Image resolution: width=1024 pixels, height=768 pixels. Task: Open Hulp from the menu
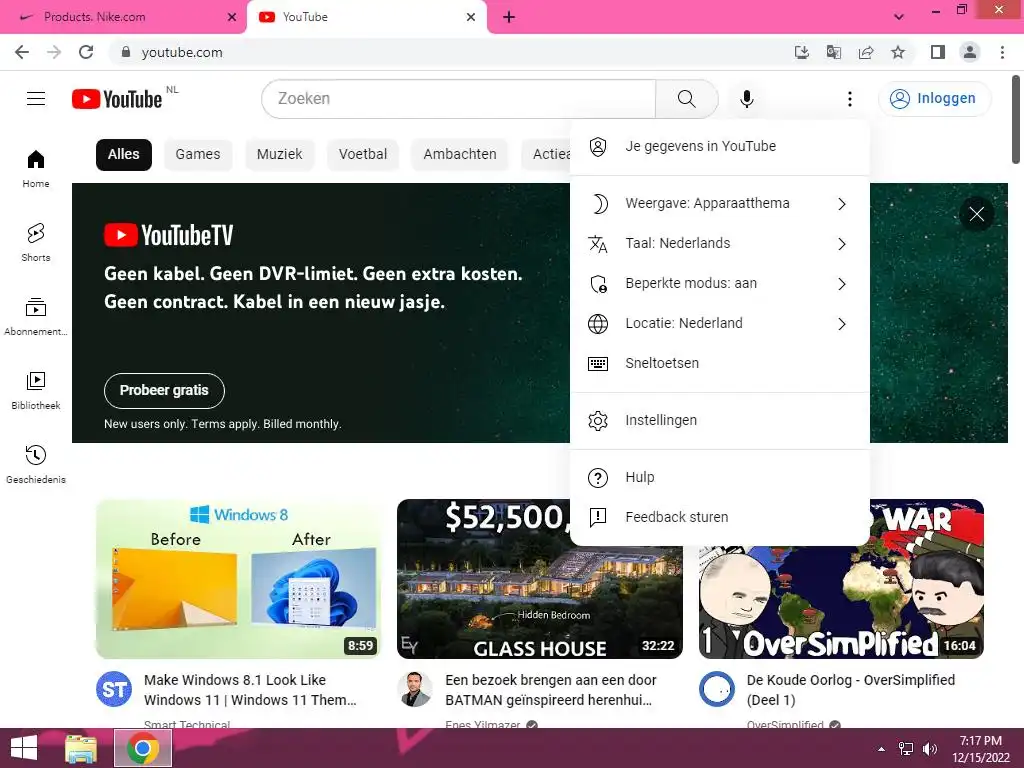tap(720, 477)
